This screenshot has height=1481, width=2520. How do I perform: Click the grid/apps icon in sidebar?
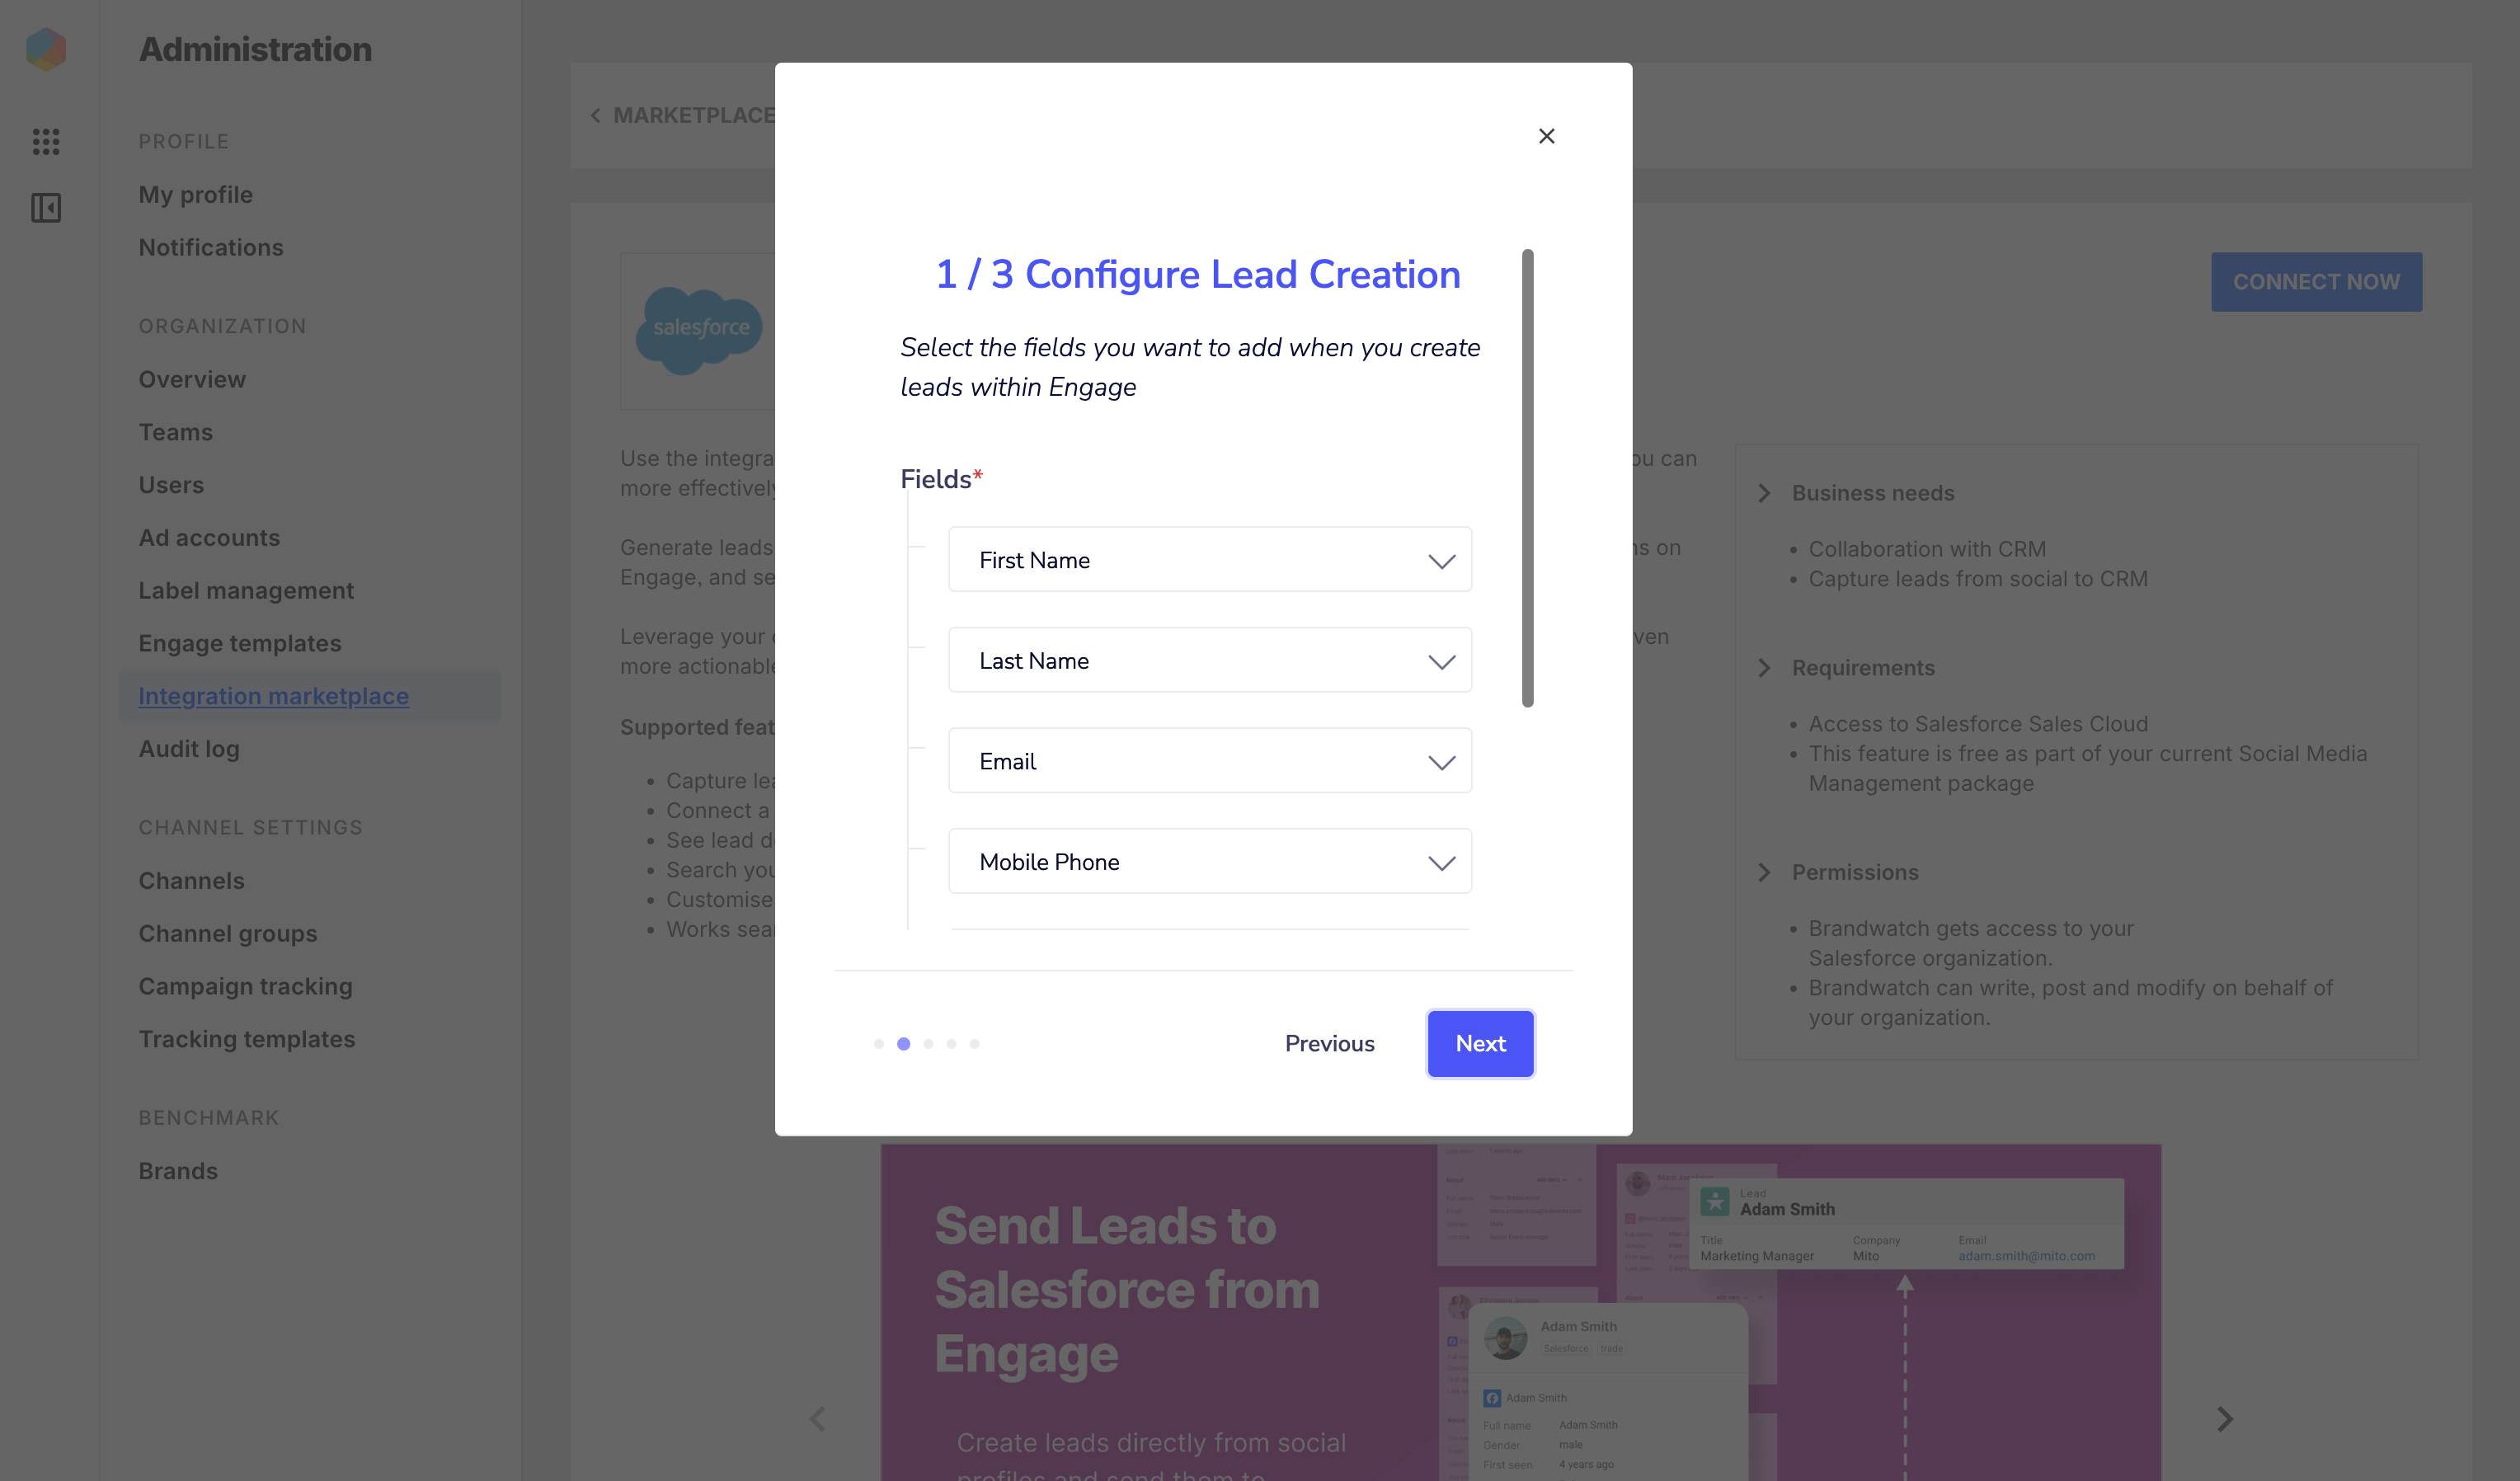(46, 141)
